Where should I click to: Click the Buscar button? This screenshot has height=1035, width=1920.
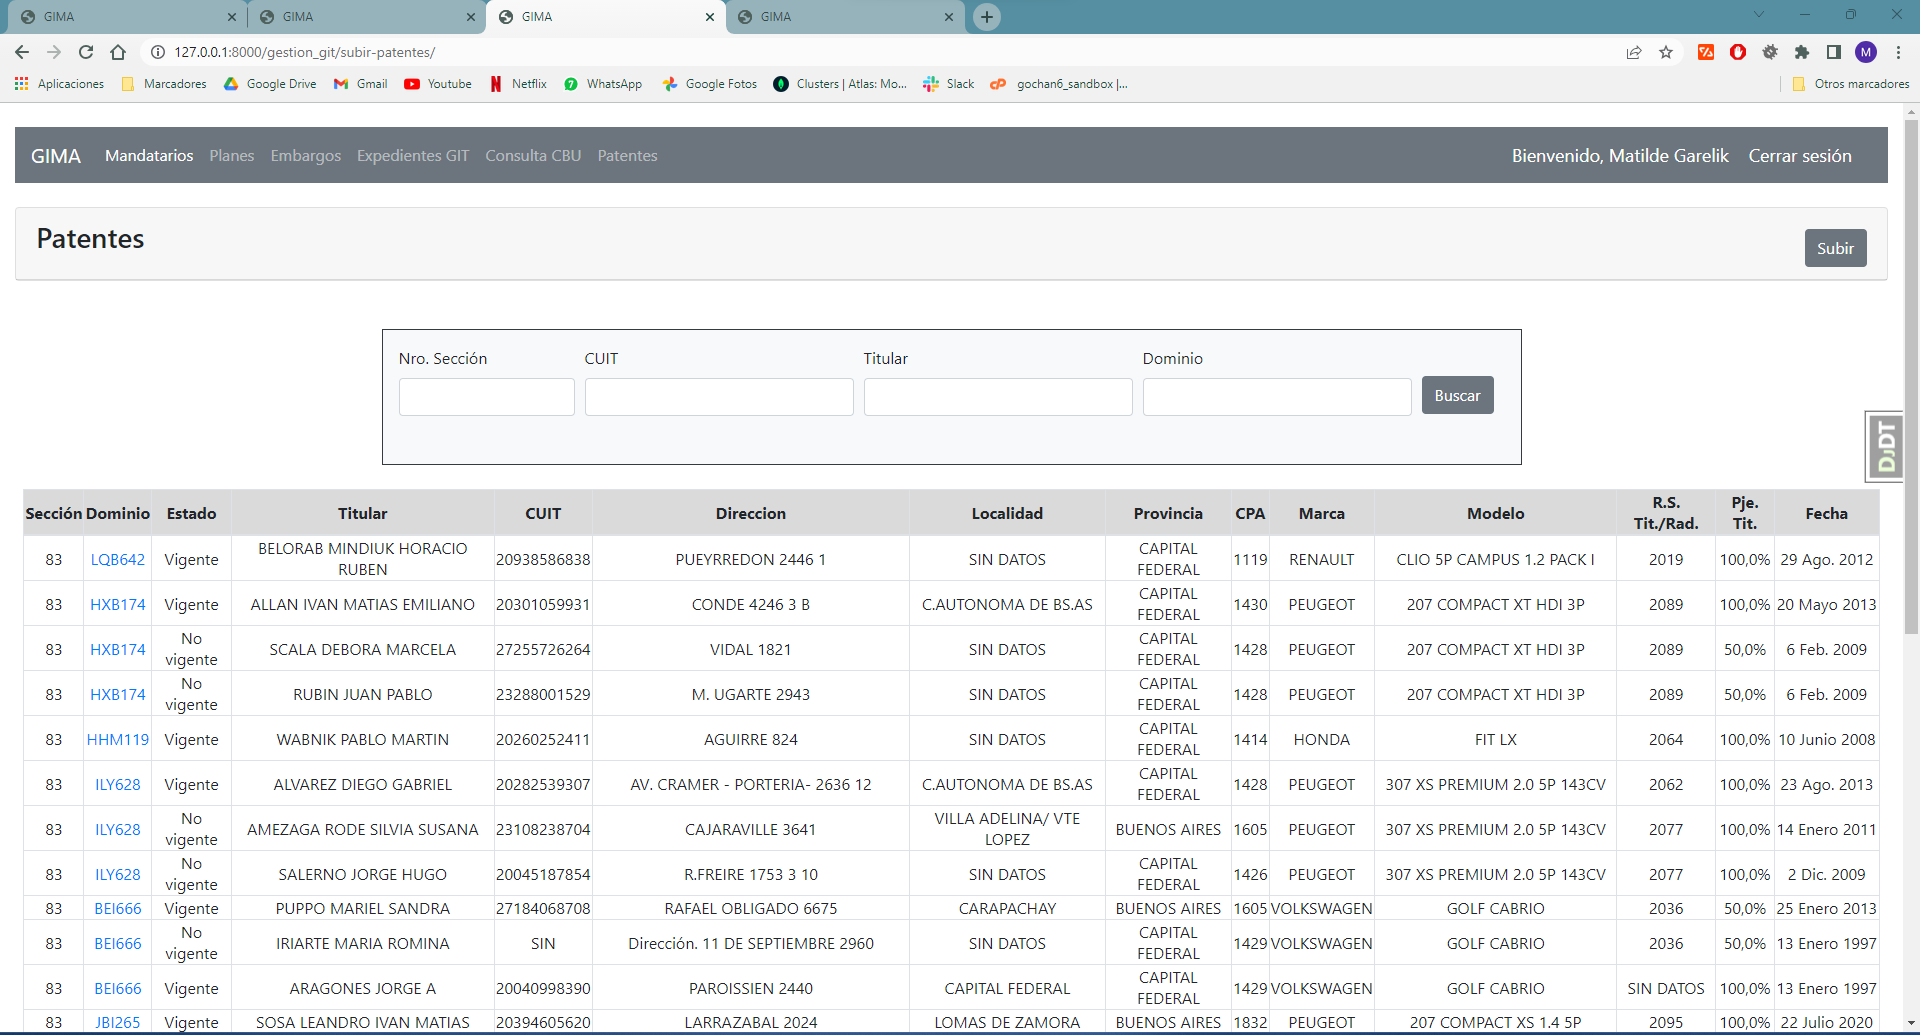point(1457,395)
